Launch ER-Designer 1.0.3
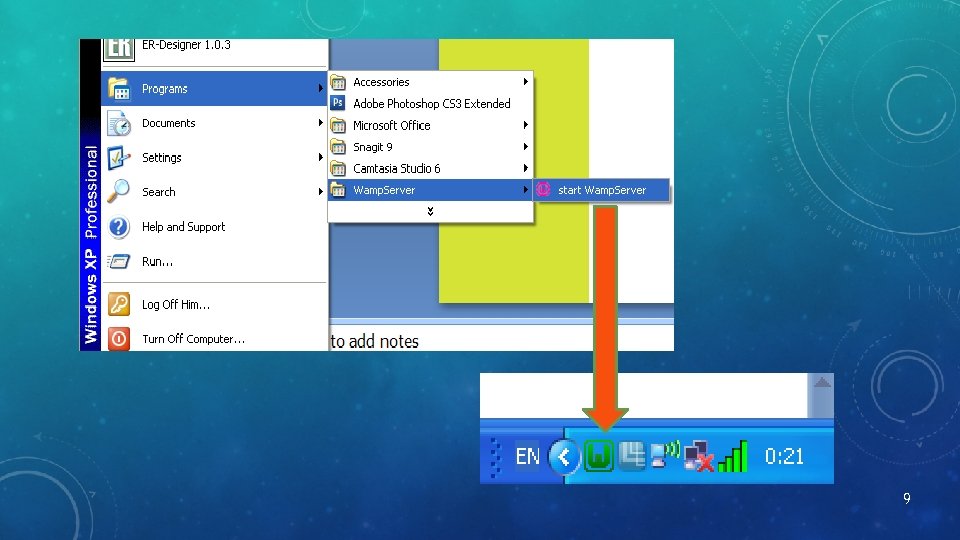This screenshot has height=540, width=960. [214, 49]
